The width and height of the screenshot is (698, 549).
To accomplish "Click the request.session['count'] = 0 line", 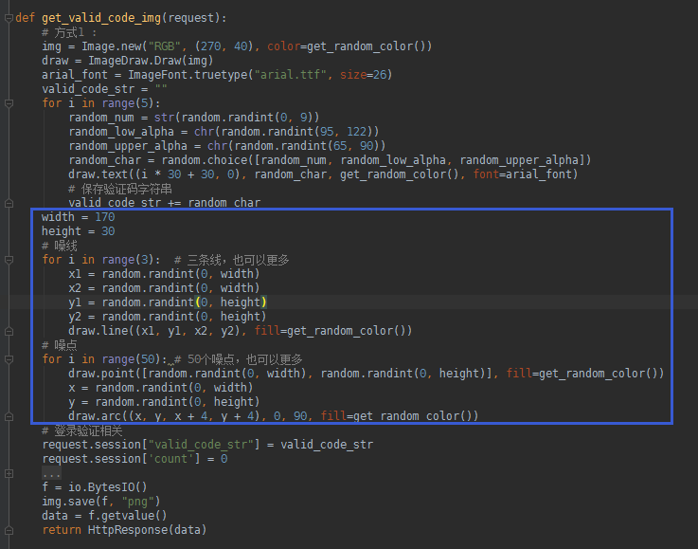I will (x=134, y=459).
